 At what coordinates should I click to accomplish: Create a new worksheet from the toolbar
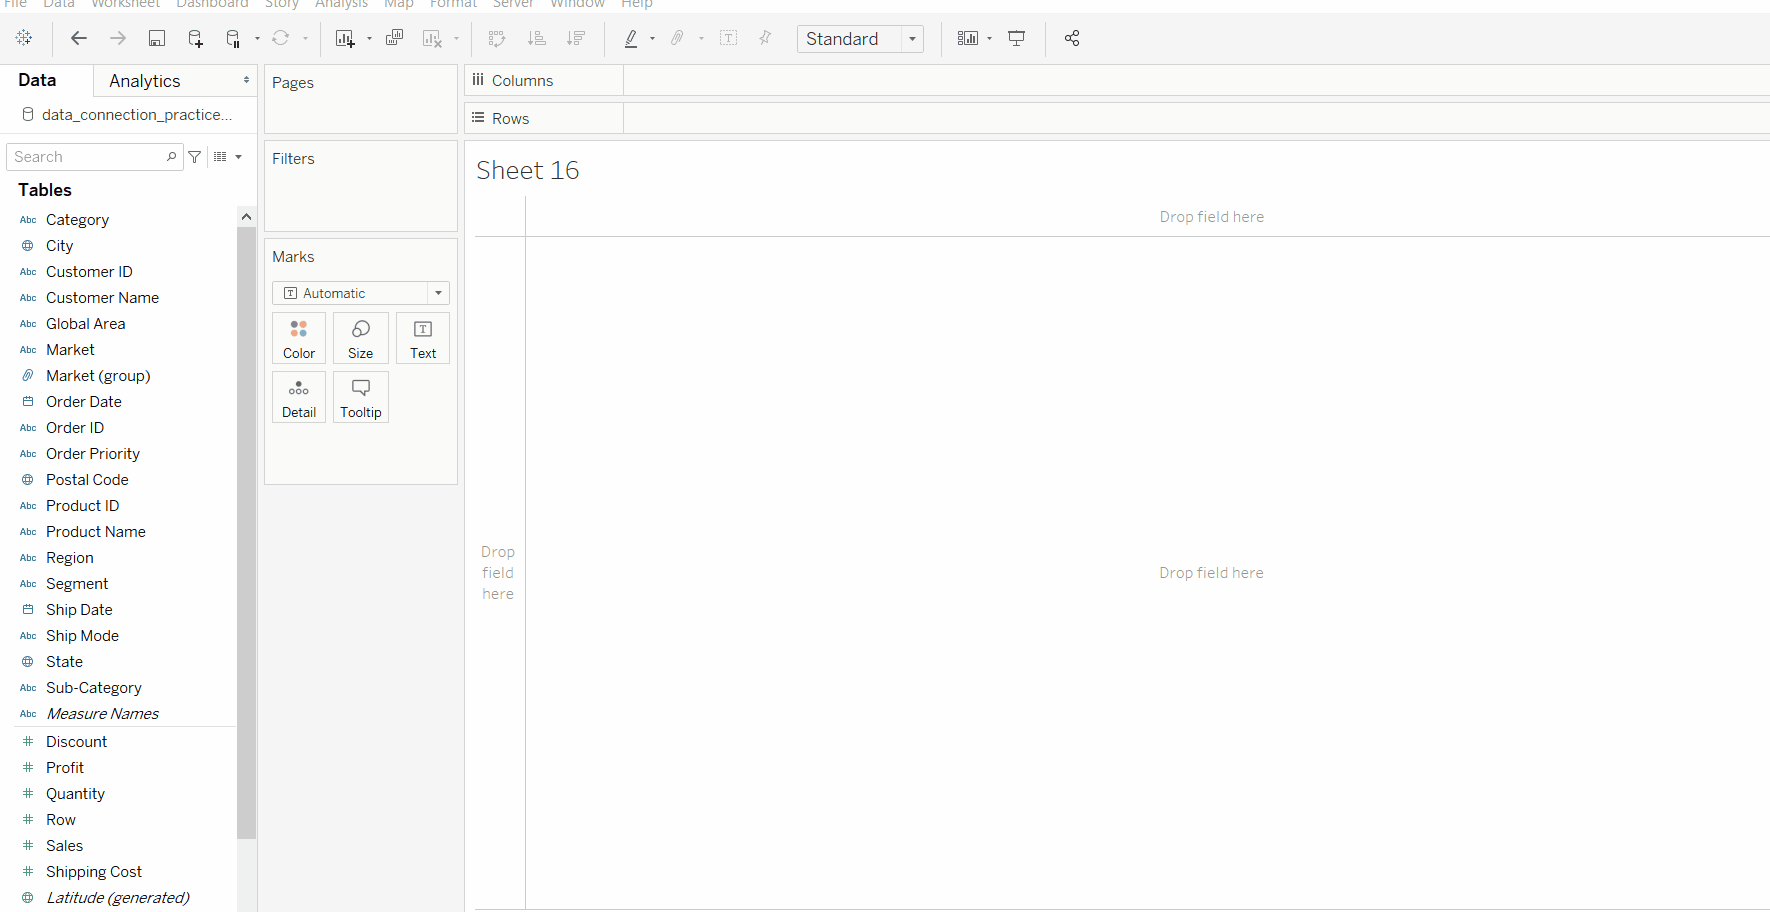tap(345, 38)
